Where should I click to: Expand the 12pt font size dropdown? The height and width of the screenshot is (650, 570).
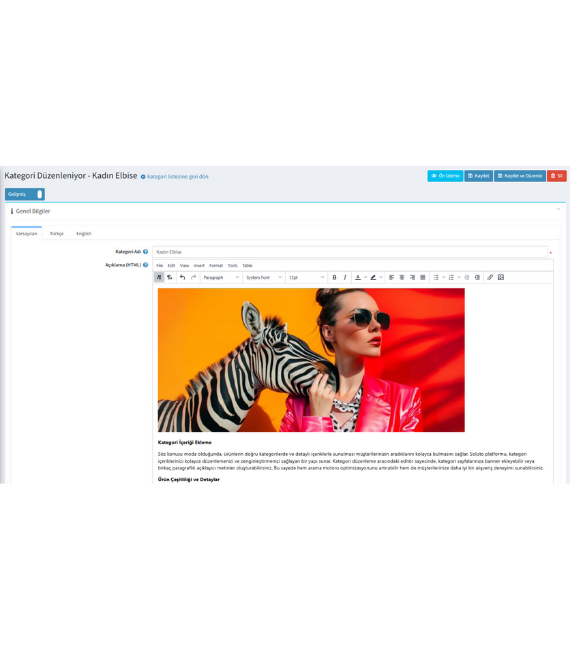click(306, 277)
